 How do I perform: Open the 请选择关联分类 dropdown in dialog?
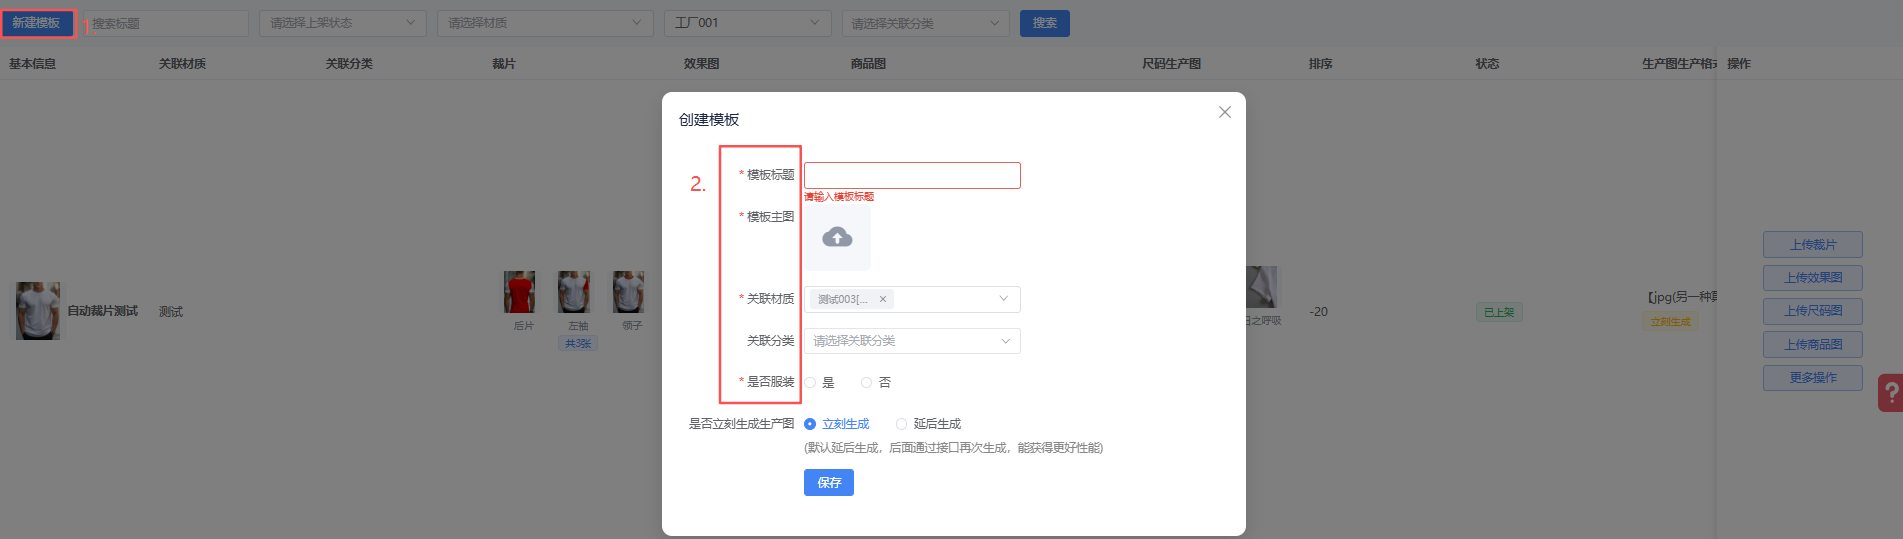pos(912,341)
